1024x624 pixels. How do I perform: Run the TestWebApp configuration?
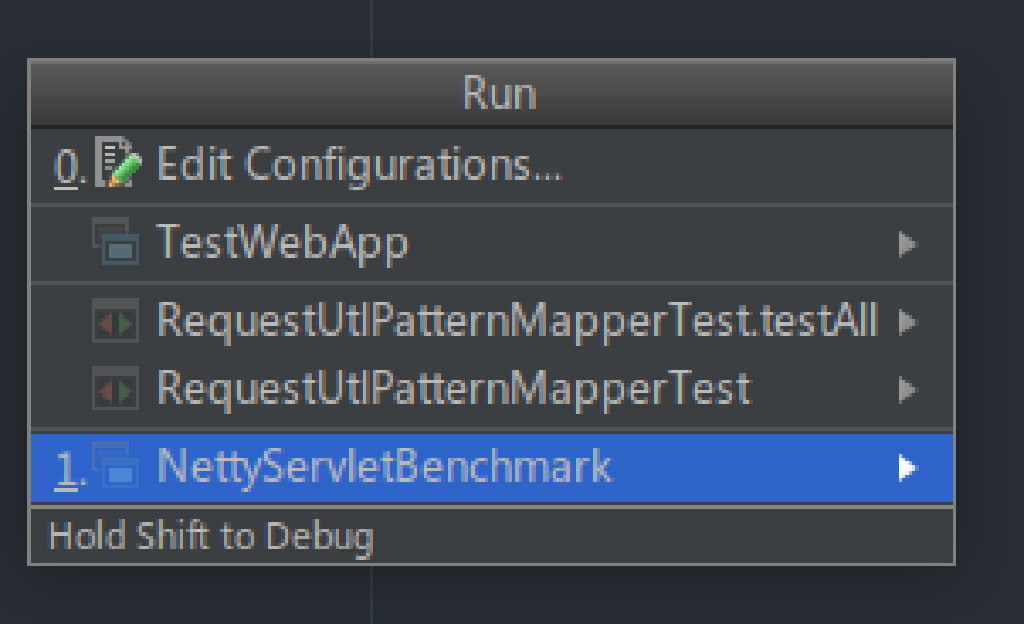(x=282, y=243)
